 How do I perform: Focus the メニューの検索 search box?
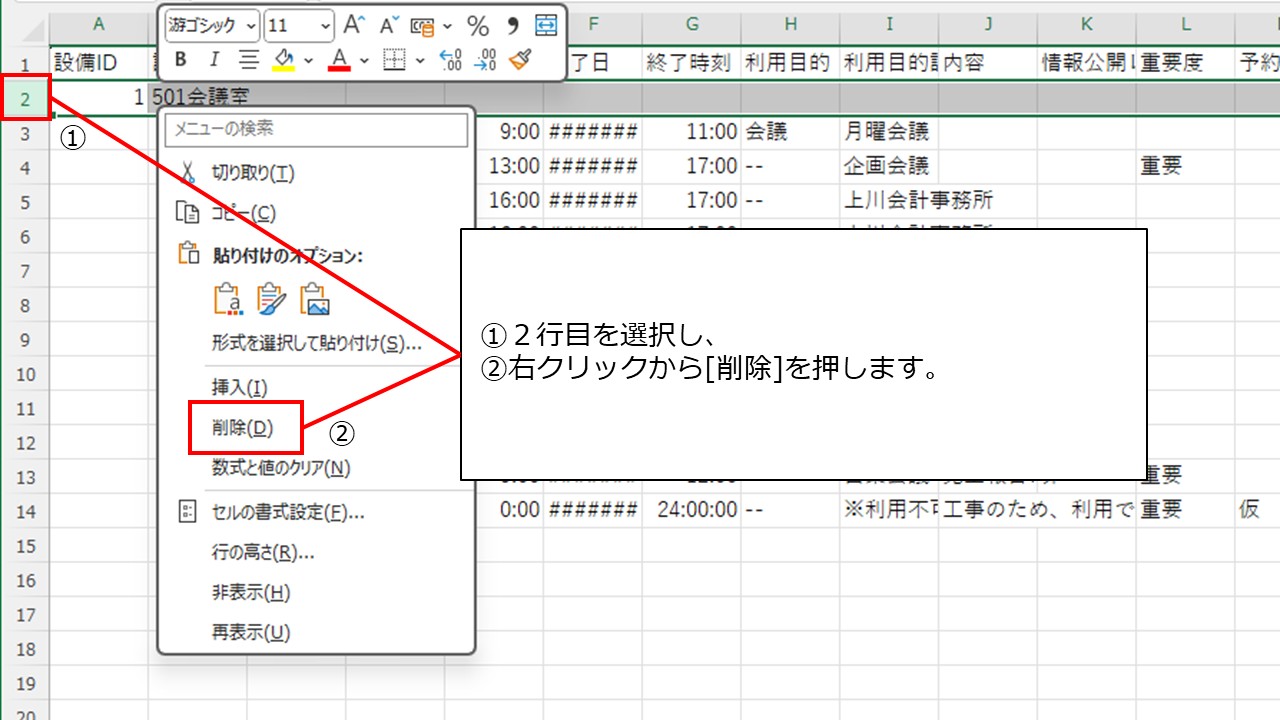click(x=316, y=129)
